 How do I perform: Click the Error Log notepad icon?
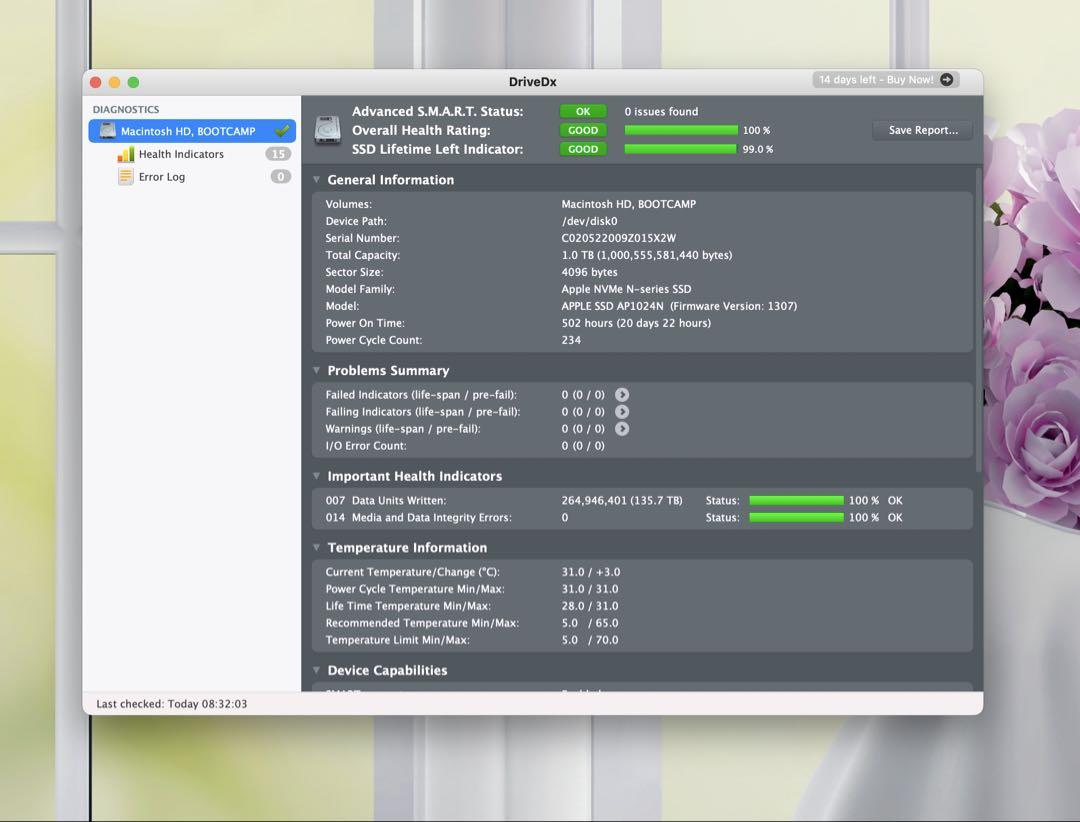(125, 177)
